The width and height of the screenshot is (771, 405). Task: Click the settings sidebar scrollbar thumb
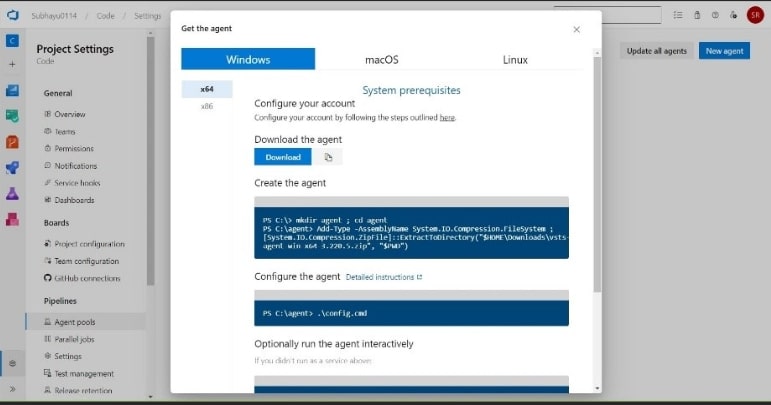coord(150,161)
